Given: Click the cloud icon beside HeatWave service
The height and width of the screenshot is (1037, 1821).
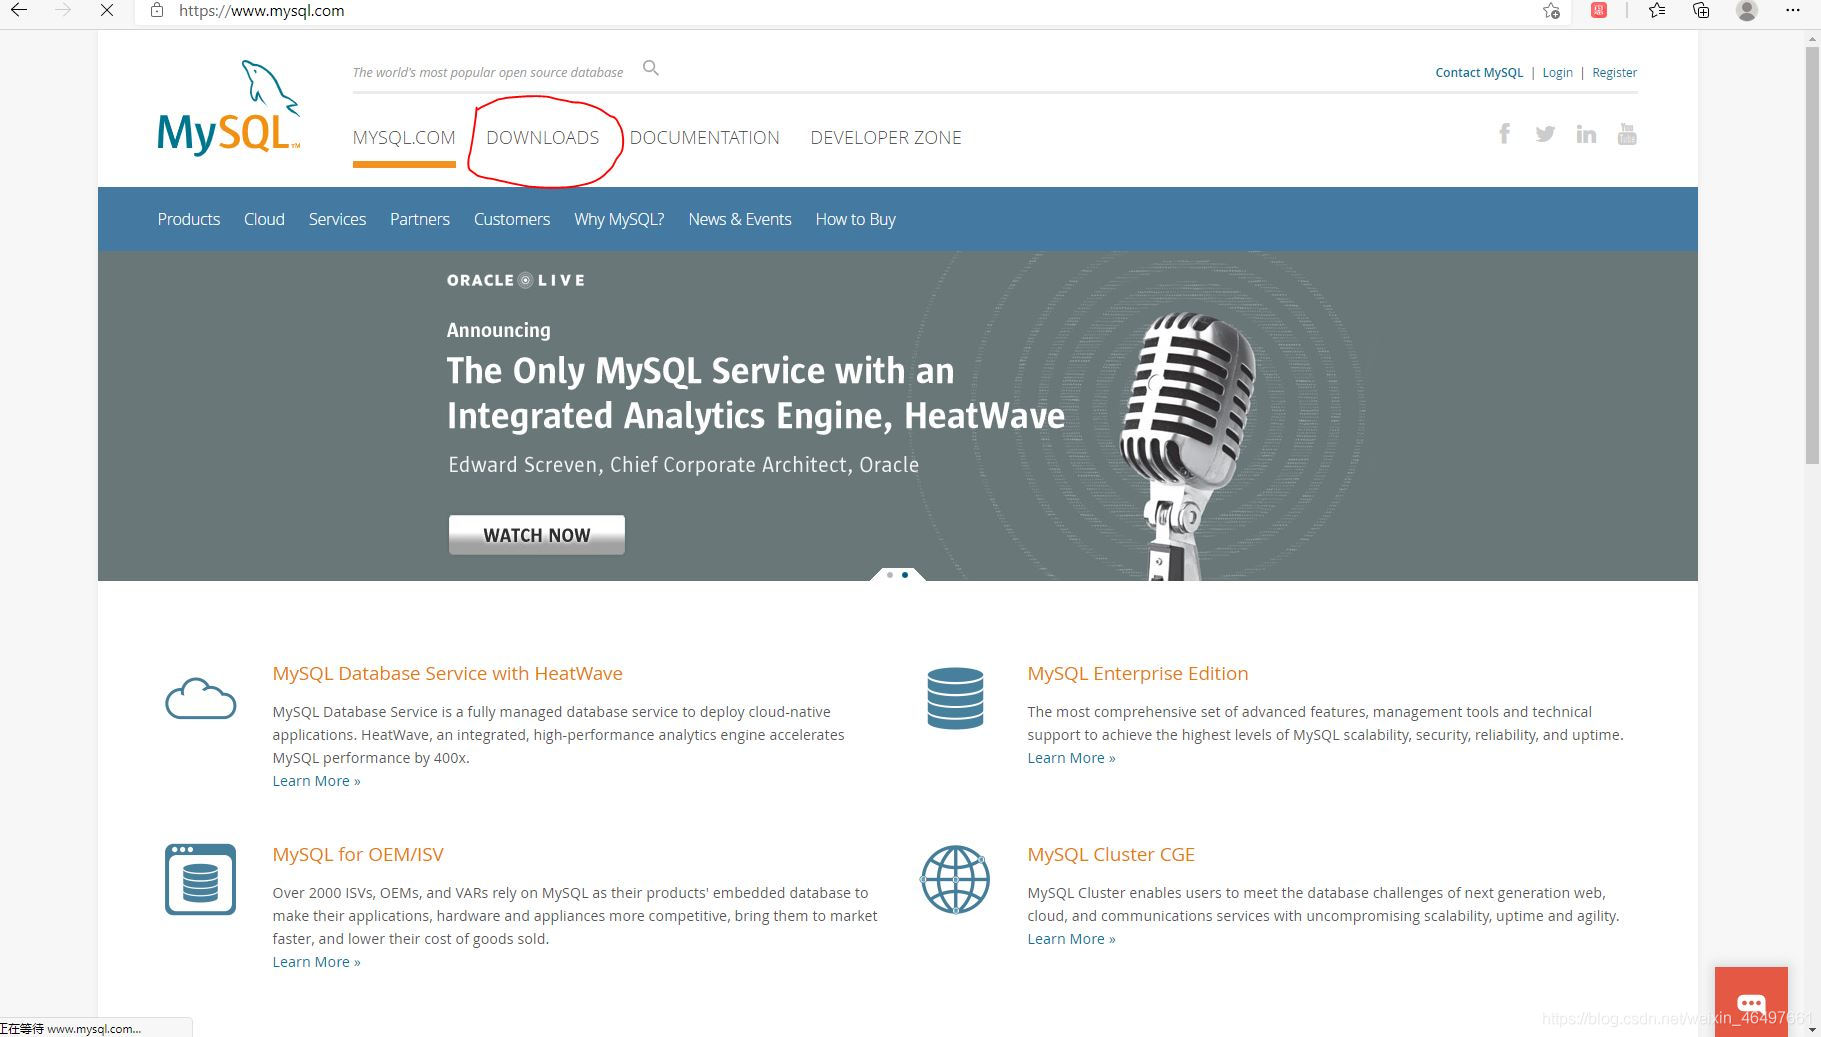Looking at the screenshot, I should pos(200,698).
